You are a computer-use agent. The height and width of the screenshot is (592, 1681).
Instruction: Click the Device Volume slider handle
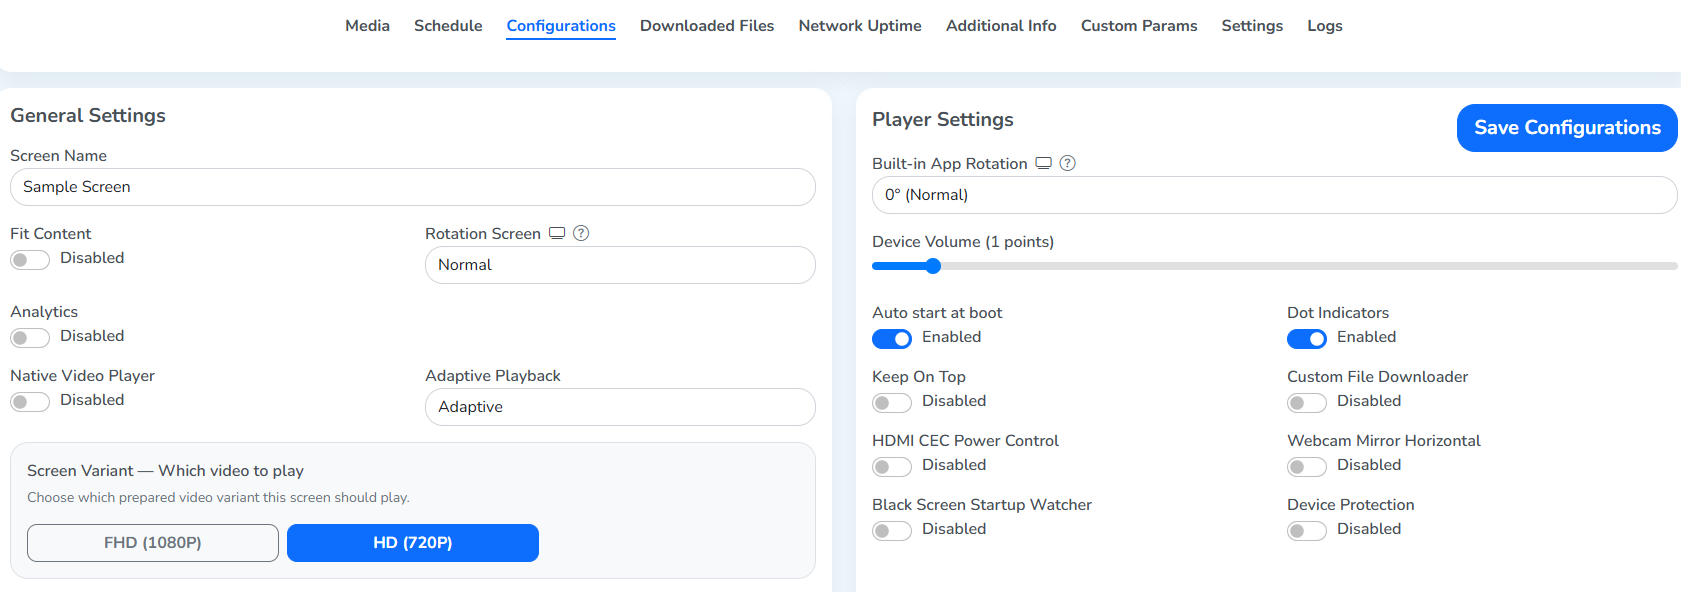(933, 266)
